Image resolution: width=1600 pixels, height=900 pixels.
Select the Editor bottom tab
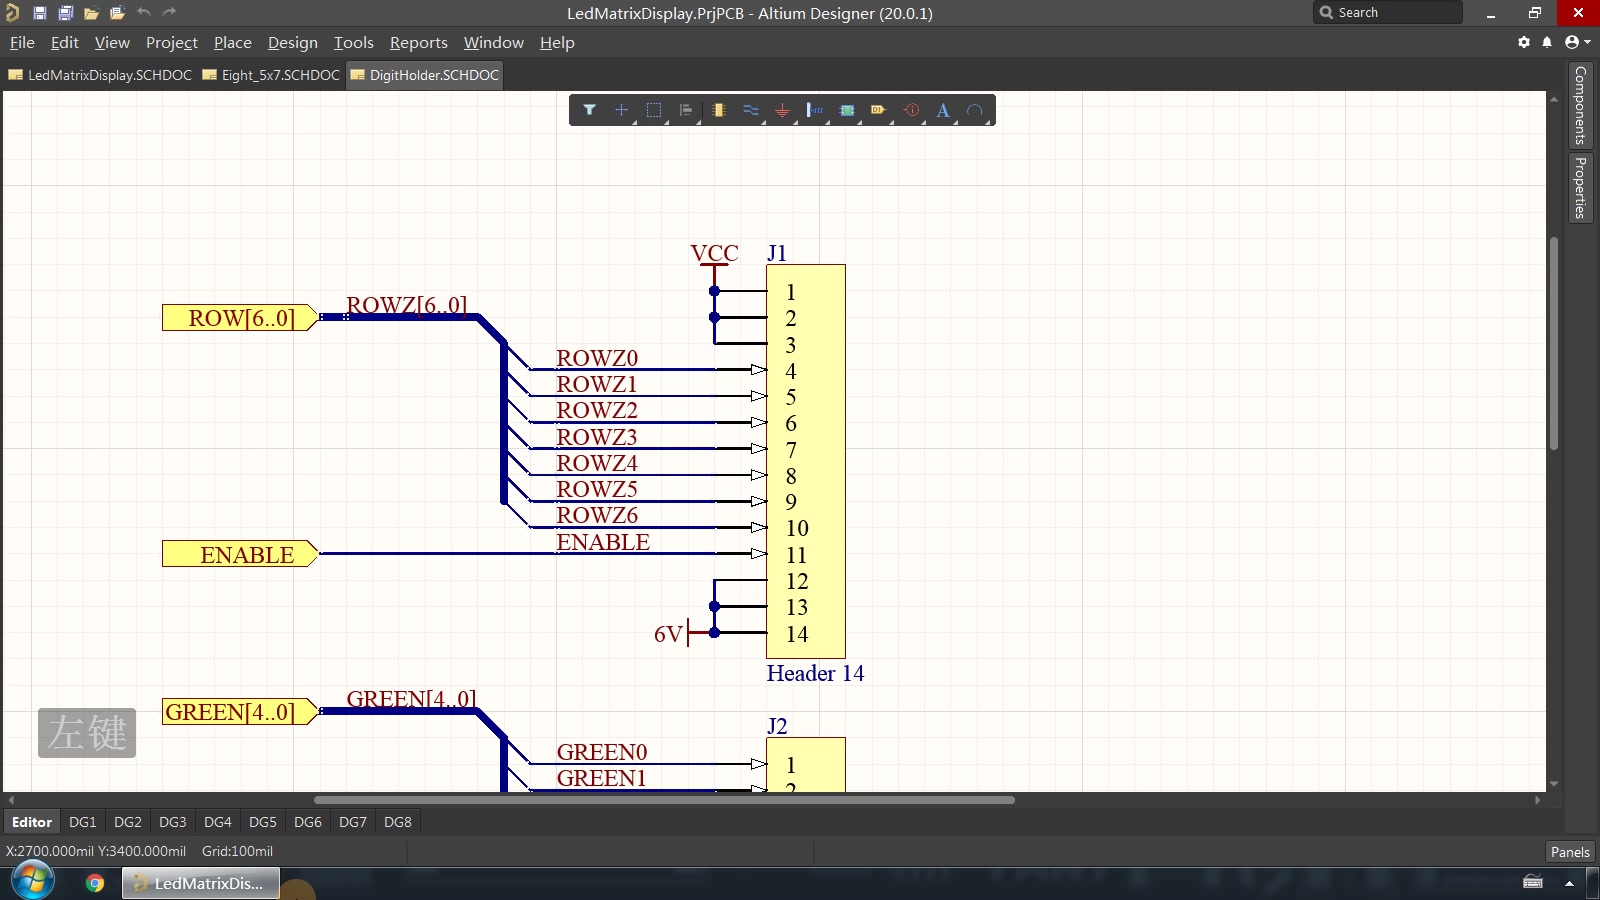tap(32, 822)
